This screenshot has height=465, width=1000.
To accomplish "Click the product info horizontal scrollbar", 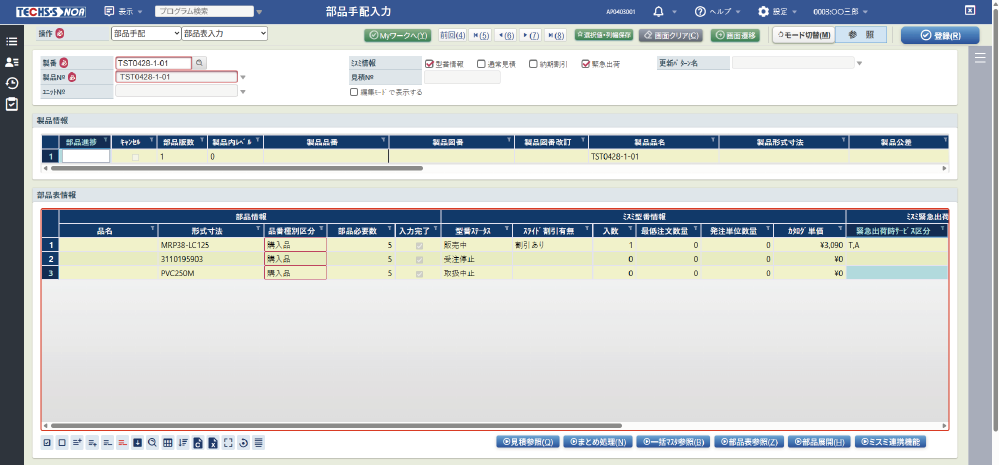I will point(237,168).
